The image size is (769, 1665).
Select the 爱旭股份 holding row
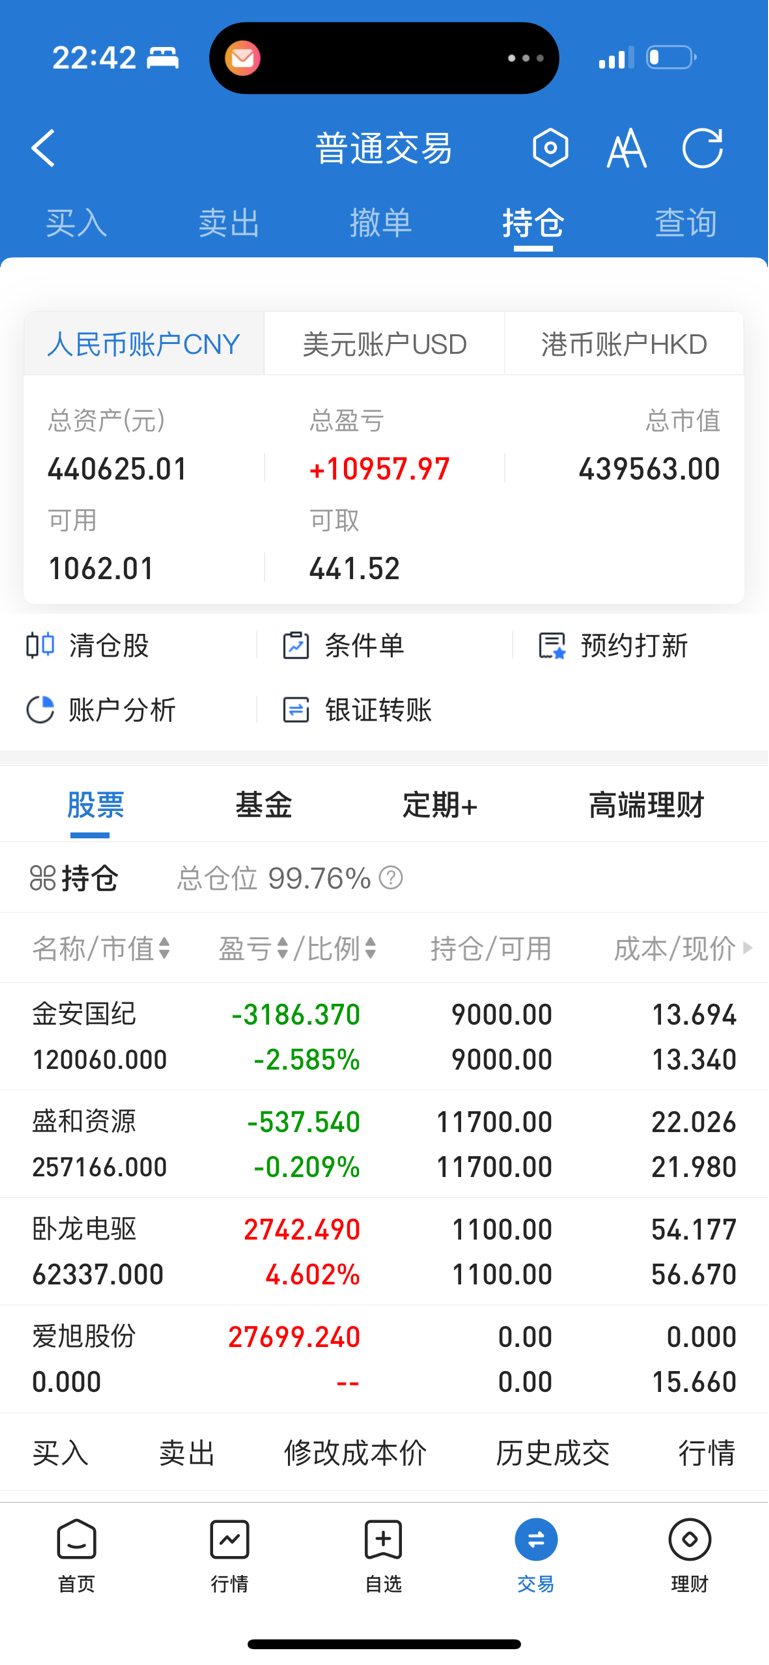pyautogui.click(x=384, y=1359)
